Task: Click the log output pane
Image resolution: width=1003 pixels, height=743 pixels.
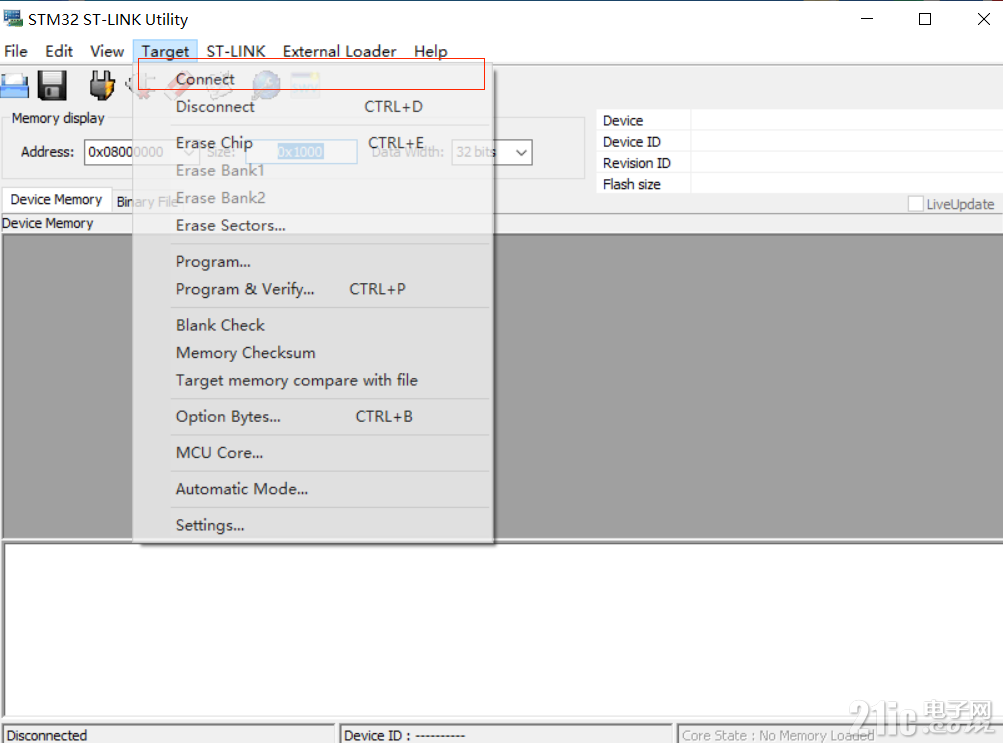Action: click(502, 629)
